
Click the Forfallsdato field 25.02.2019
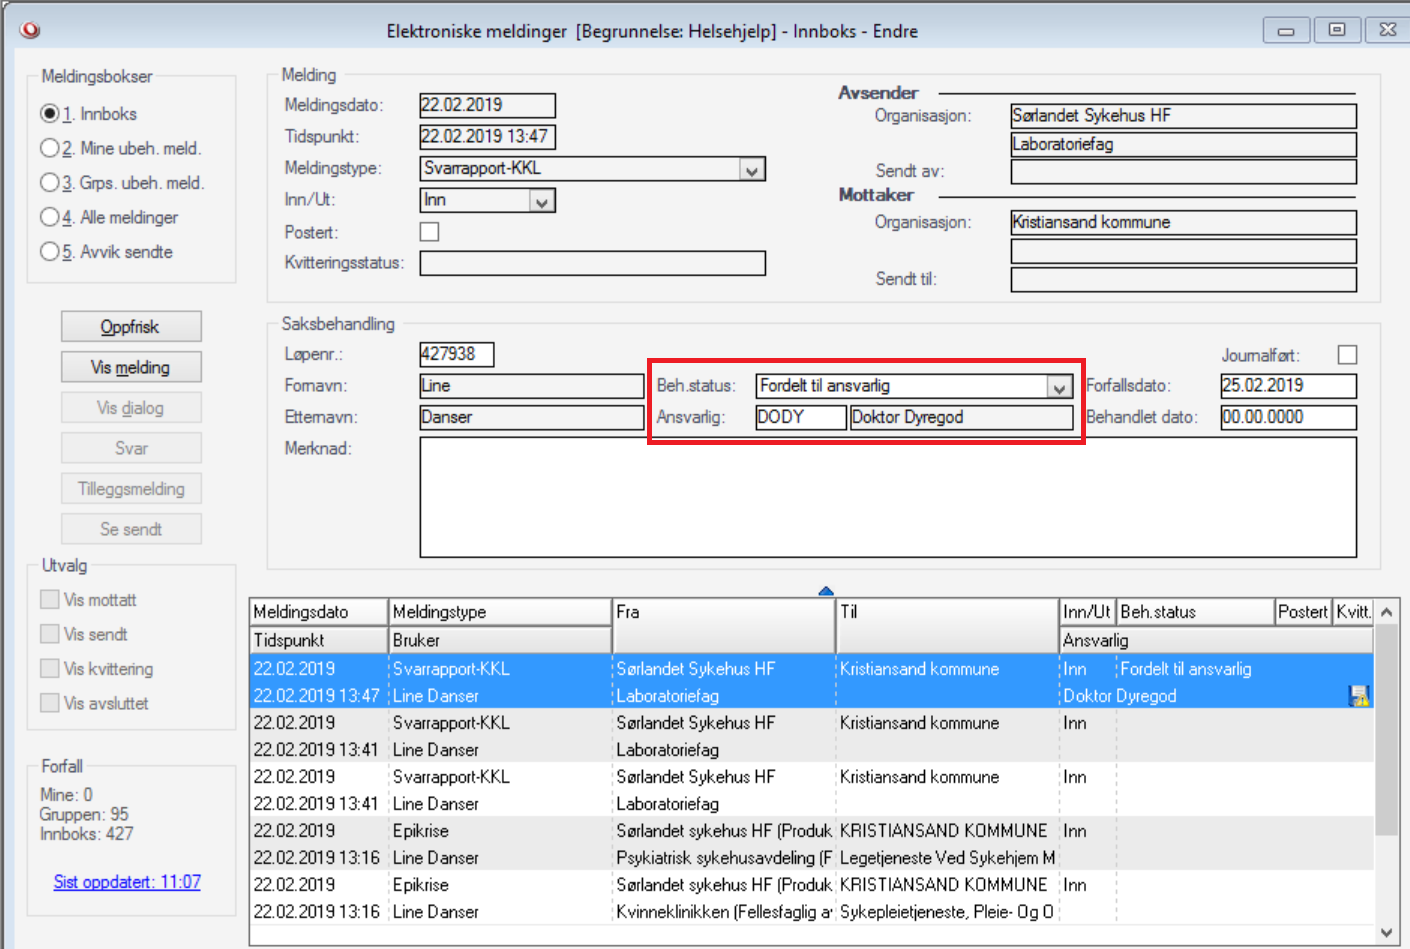point(1289,386)
